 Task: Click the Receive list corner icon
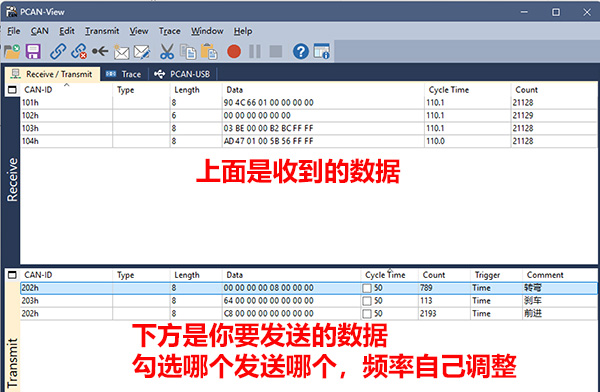[x=12, y=90]
